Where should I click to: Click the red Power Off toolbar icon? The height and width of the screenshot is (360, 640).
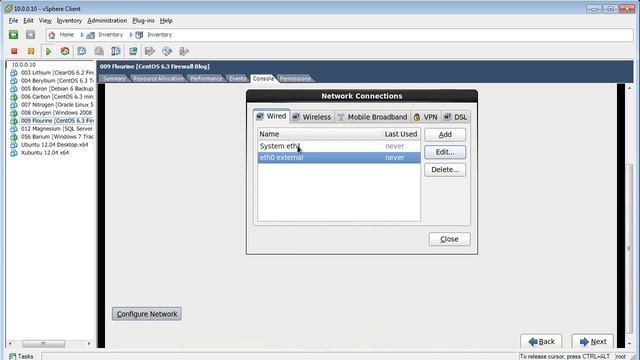14,51
